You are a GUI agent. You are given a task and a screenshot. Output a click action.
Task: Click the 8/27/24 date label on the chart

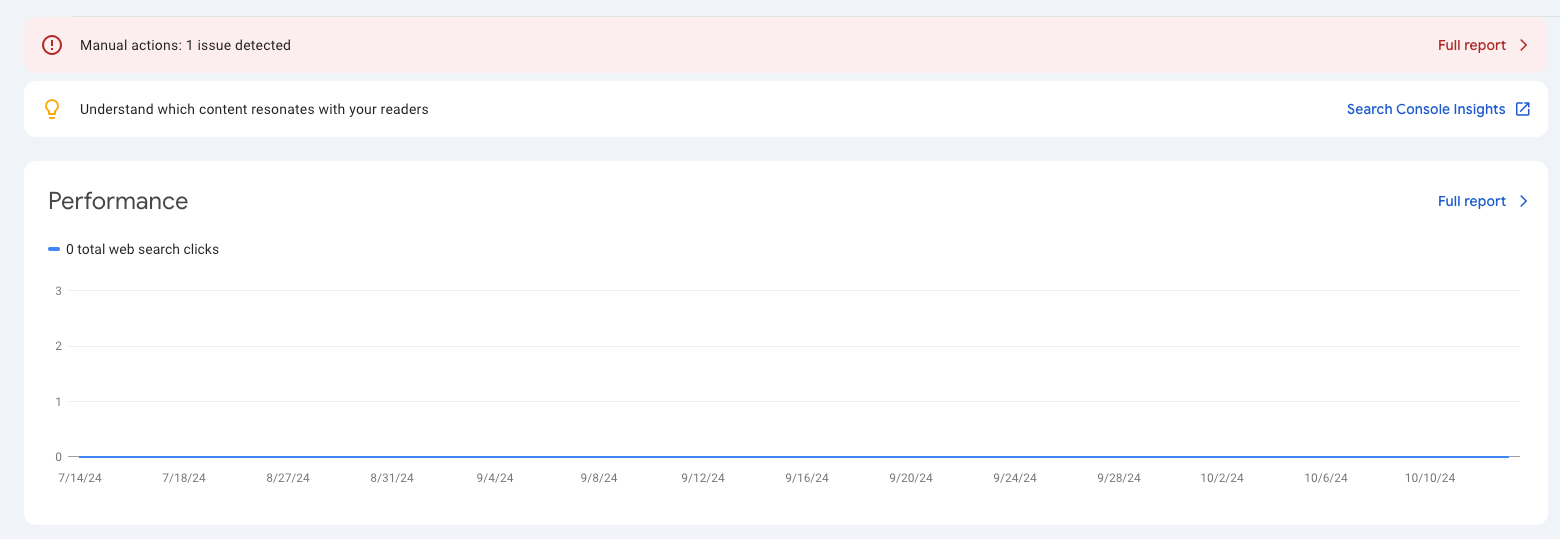coord(288,478)
